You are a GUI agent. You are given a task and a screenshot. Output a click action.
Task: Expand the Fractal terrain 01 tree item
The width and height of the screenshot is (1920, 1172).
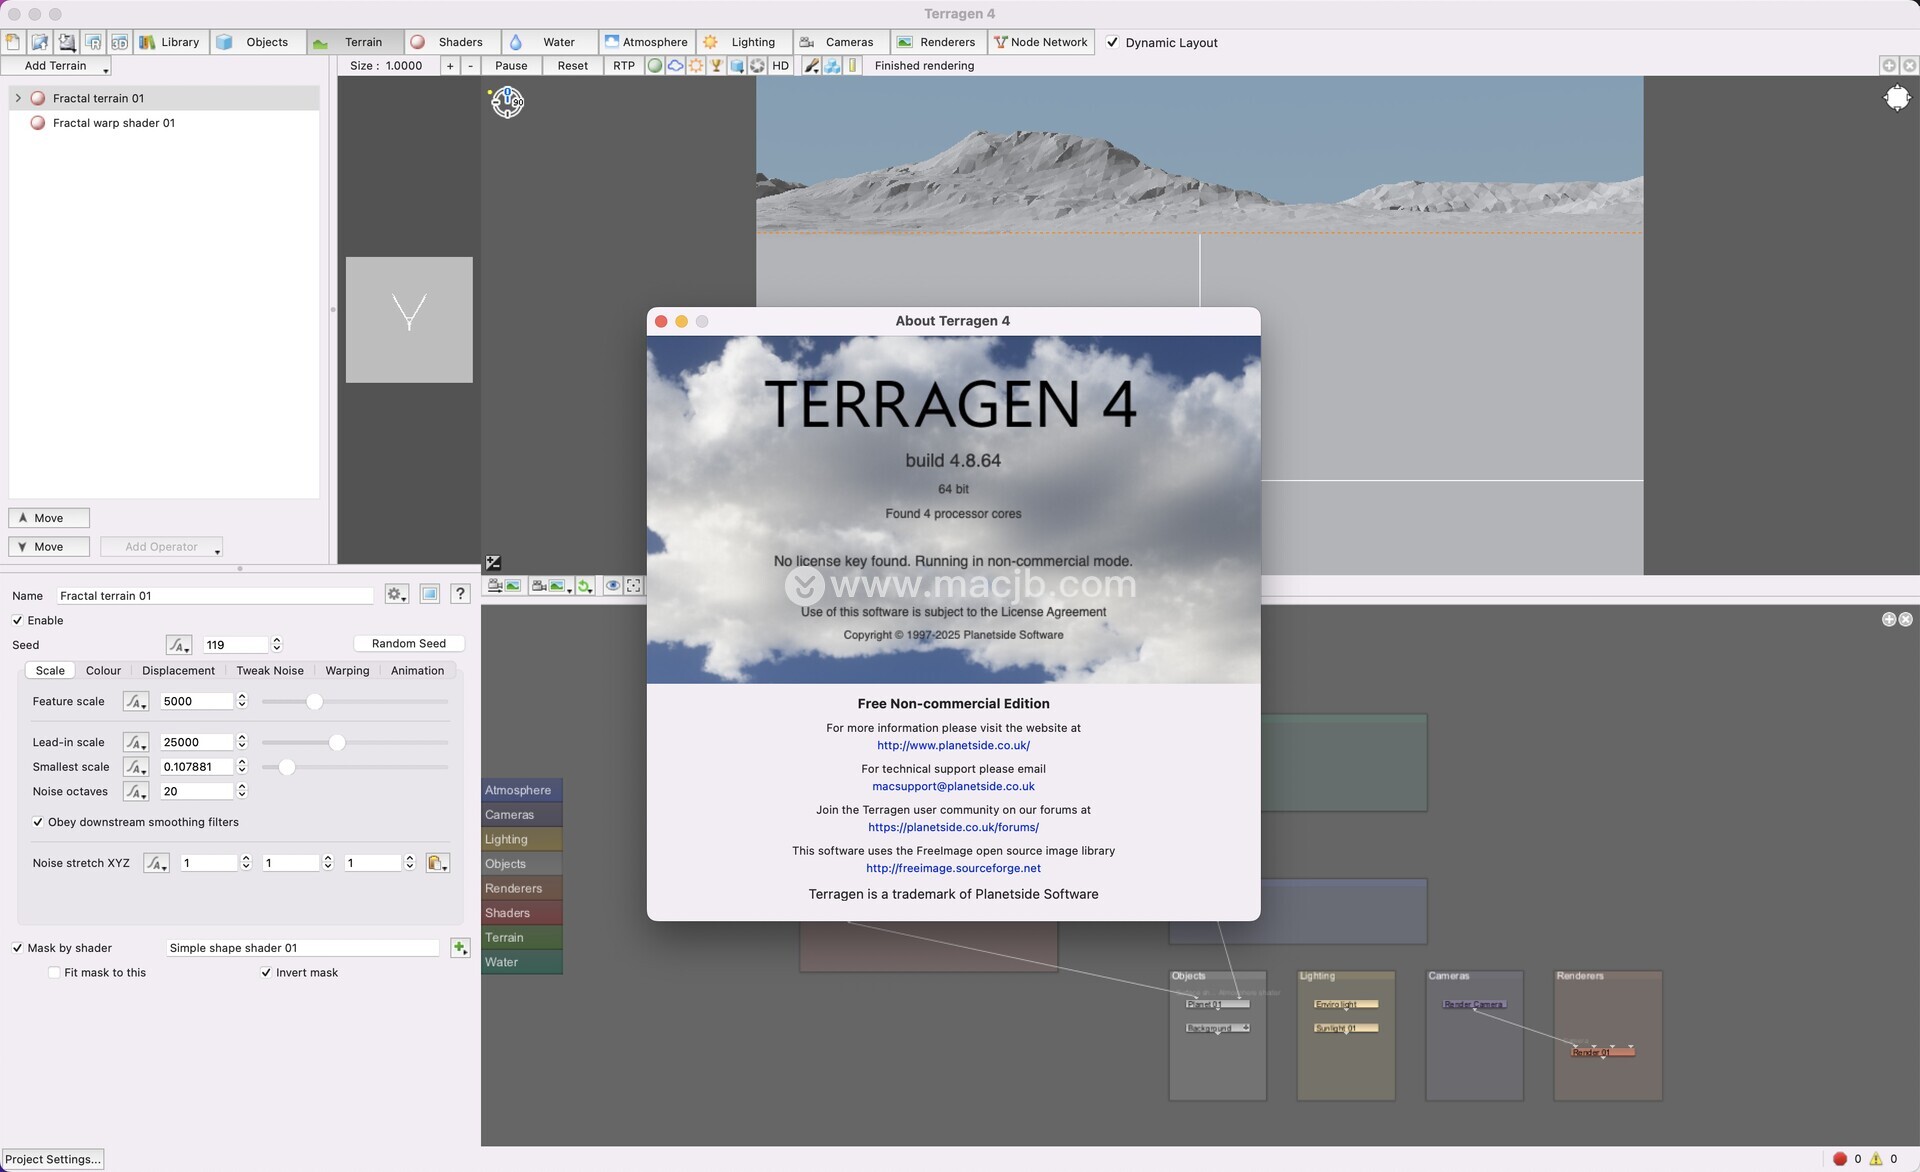click(x=18, y=98)
